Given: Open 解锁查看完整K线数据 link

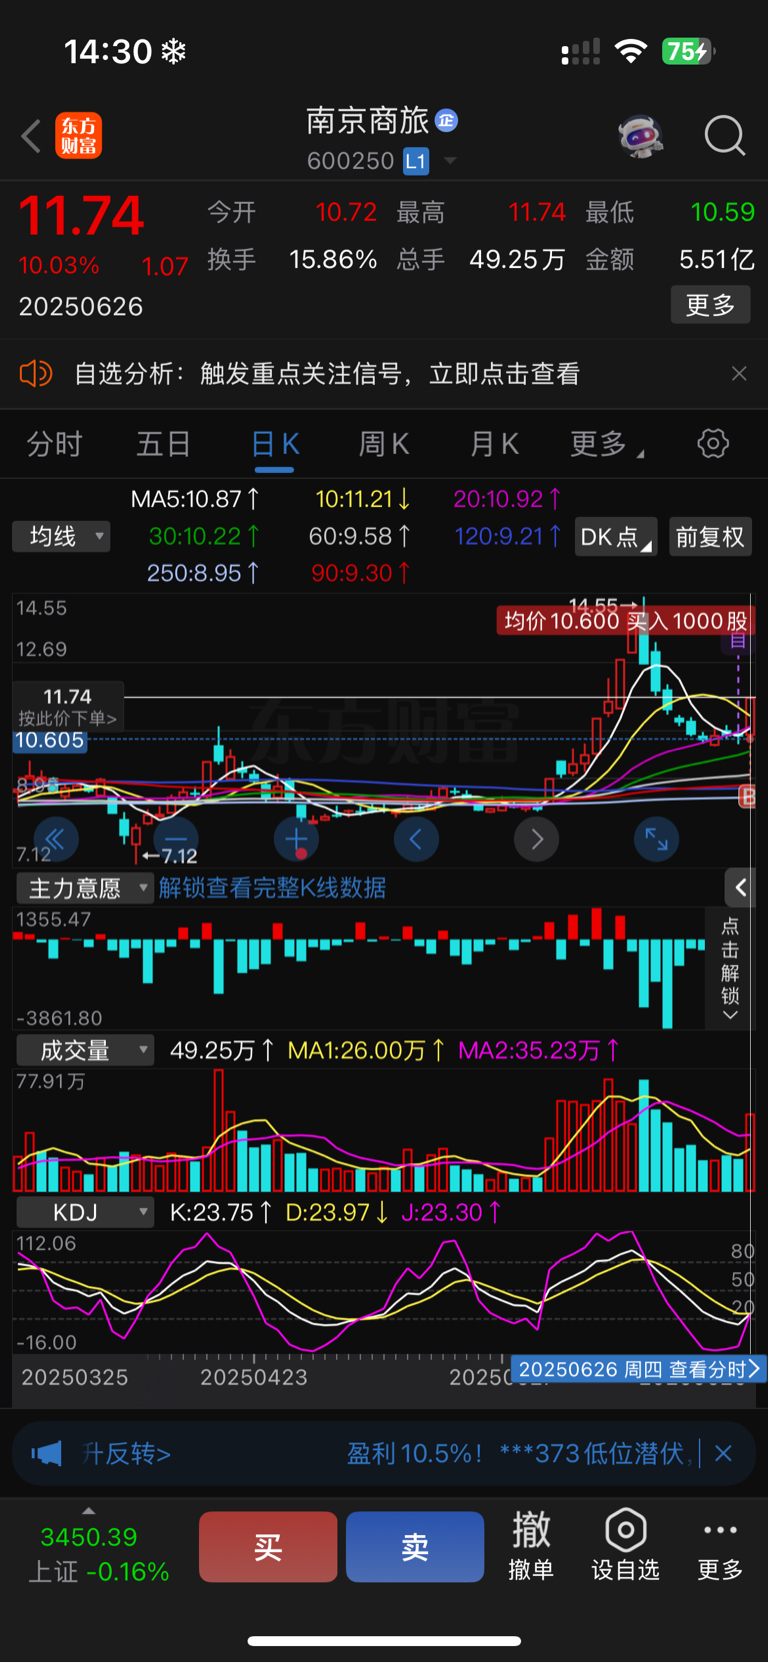Looking at the screenshot, I should click(272, 888).
